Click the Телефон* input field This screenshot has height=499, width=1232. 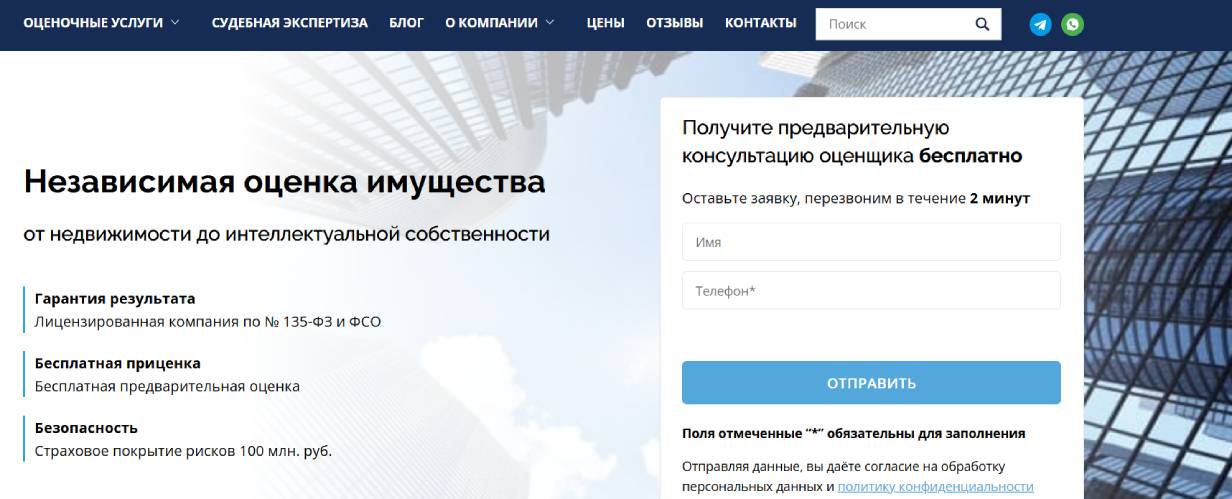click(871, 290)
